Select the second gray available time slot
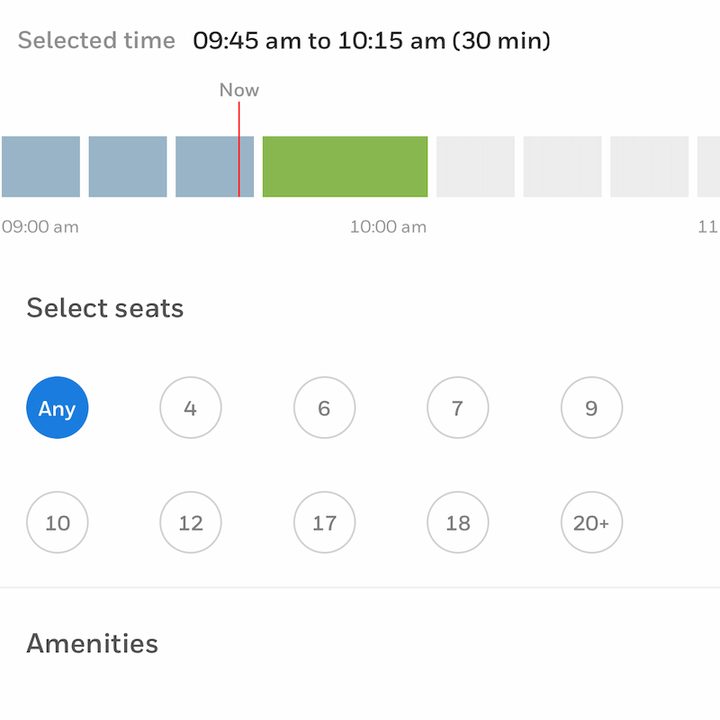The image size is (720, 720). tap(562, 167)
